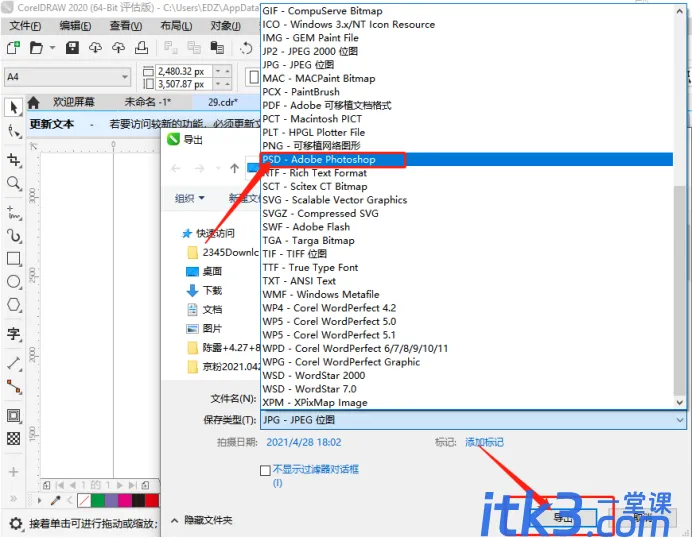Click the cloud download icon
This screenshot has height=538, width=692.
pos(95,47)
